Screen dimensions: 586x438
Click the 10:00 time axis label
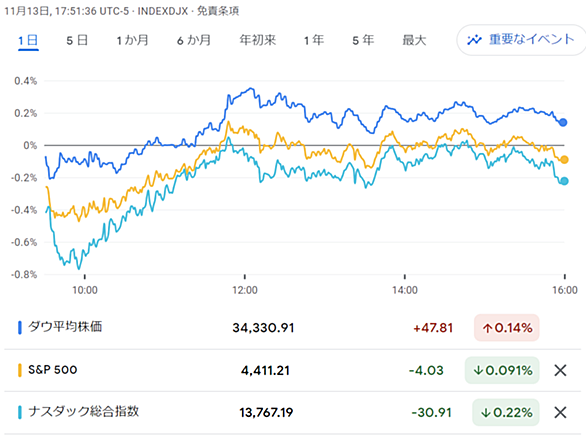point(85,290)
